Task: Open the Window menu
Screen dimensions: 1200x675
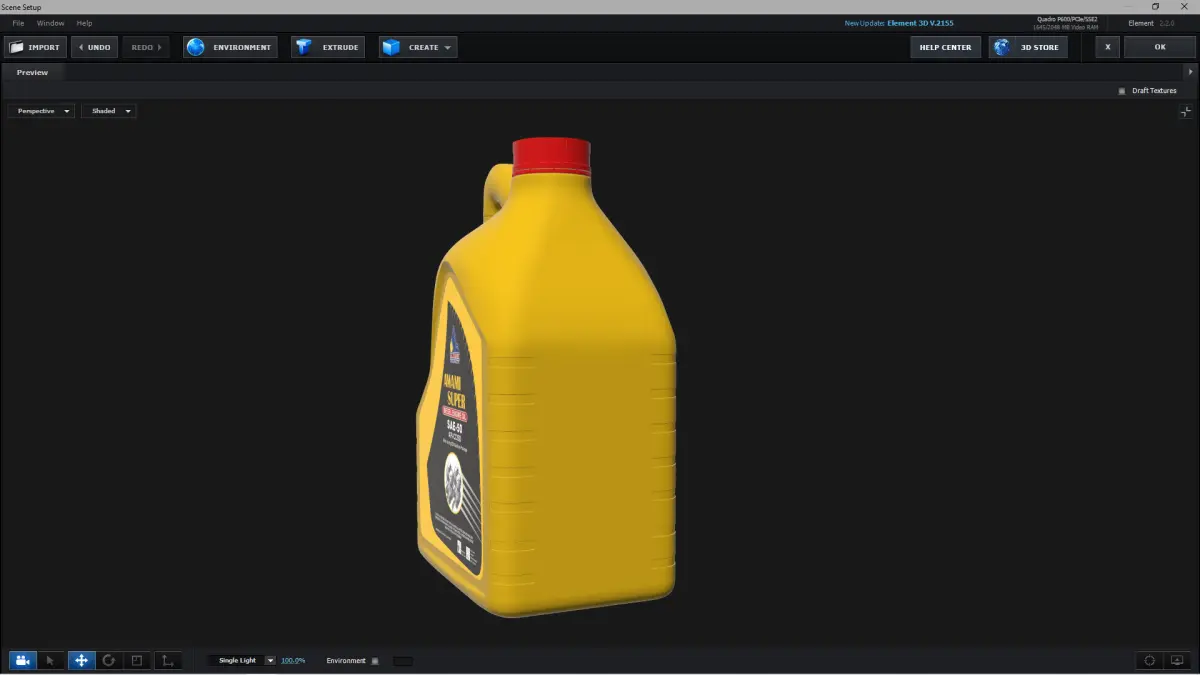Action: tap(50, 23)
